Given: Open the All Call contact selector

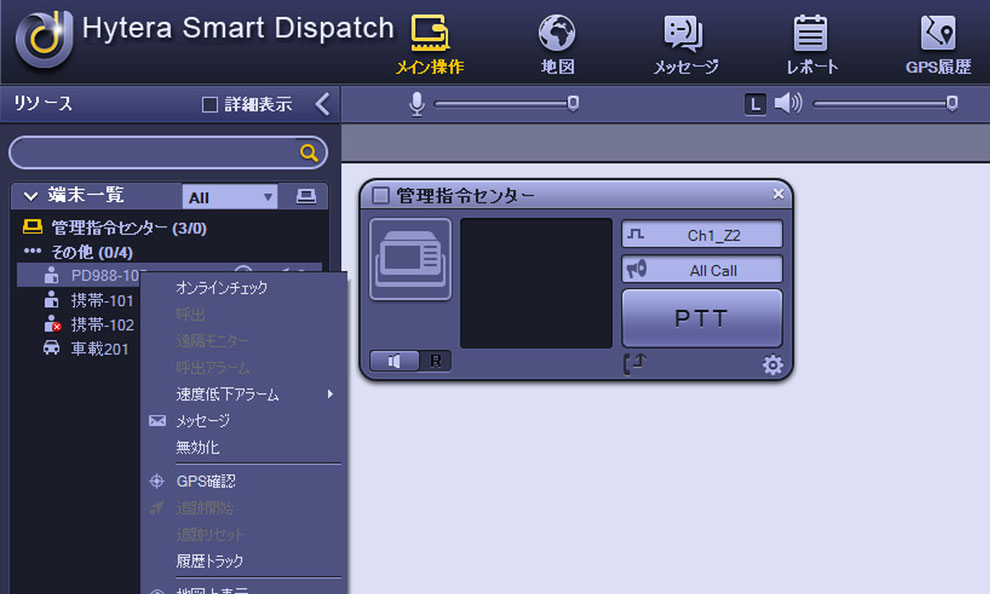Looking at the screenshot, I should pos(702,270).
